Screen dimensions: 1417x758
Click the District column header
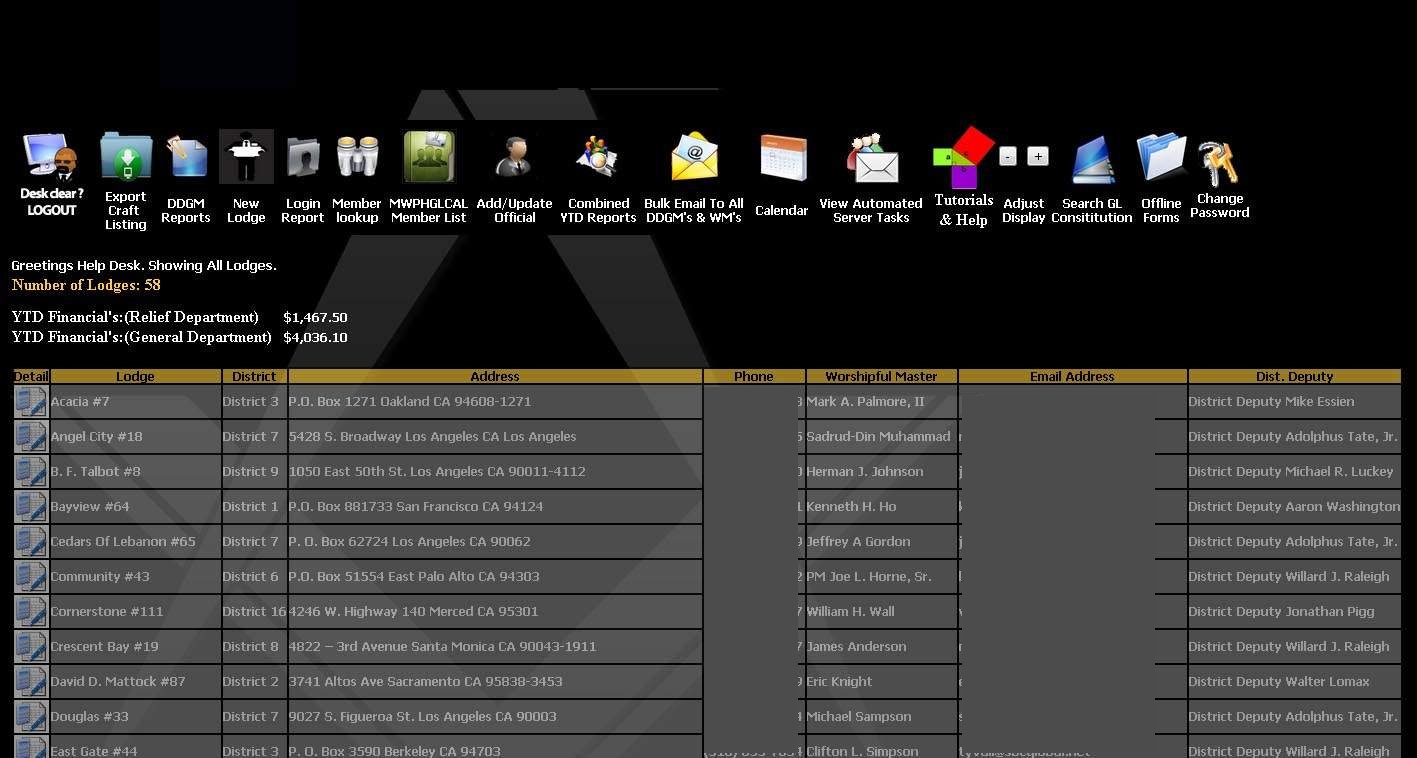pos(254,377)
